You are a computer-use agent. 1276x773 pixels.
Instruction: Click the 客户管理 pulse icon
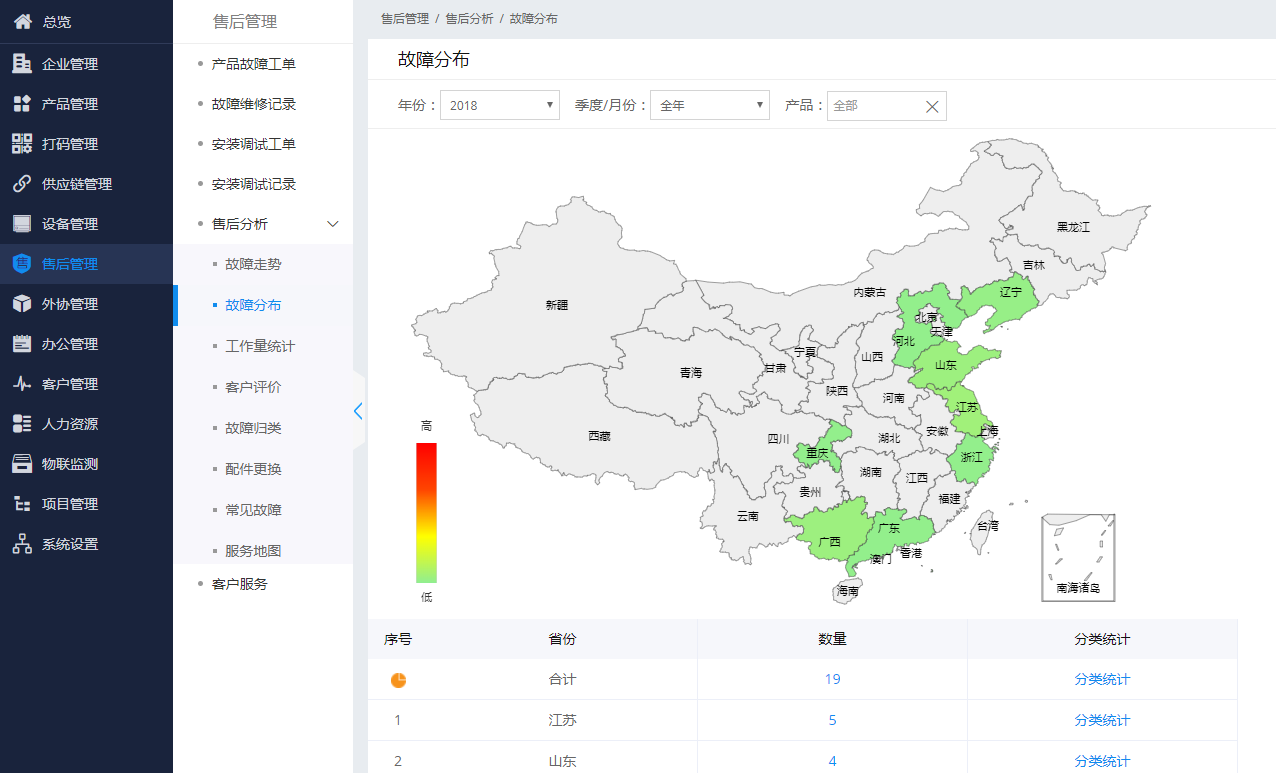[22, 384]
